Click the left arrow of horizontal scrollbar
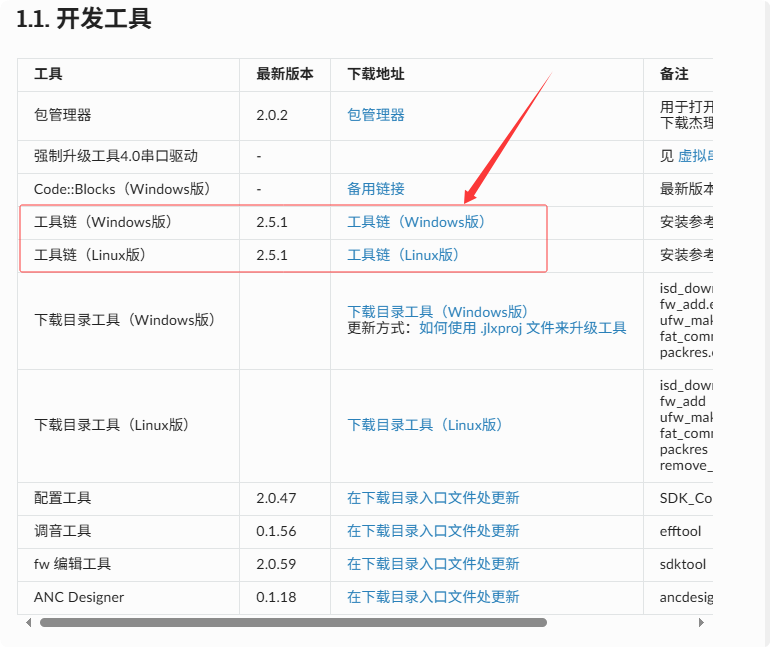 [28, 622]
